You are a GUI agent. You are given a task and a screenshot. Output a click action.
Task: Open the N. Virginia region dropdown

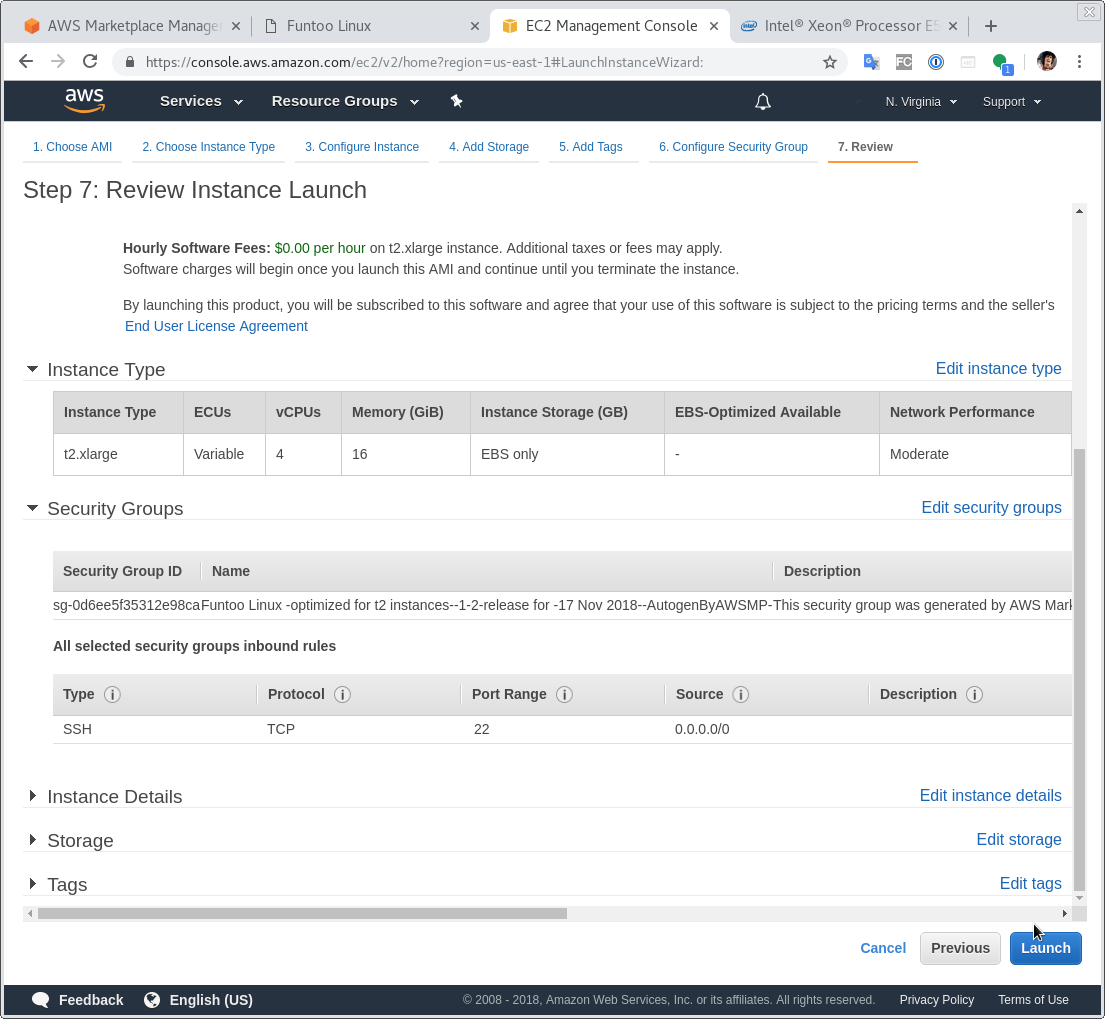pos(921,101)
